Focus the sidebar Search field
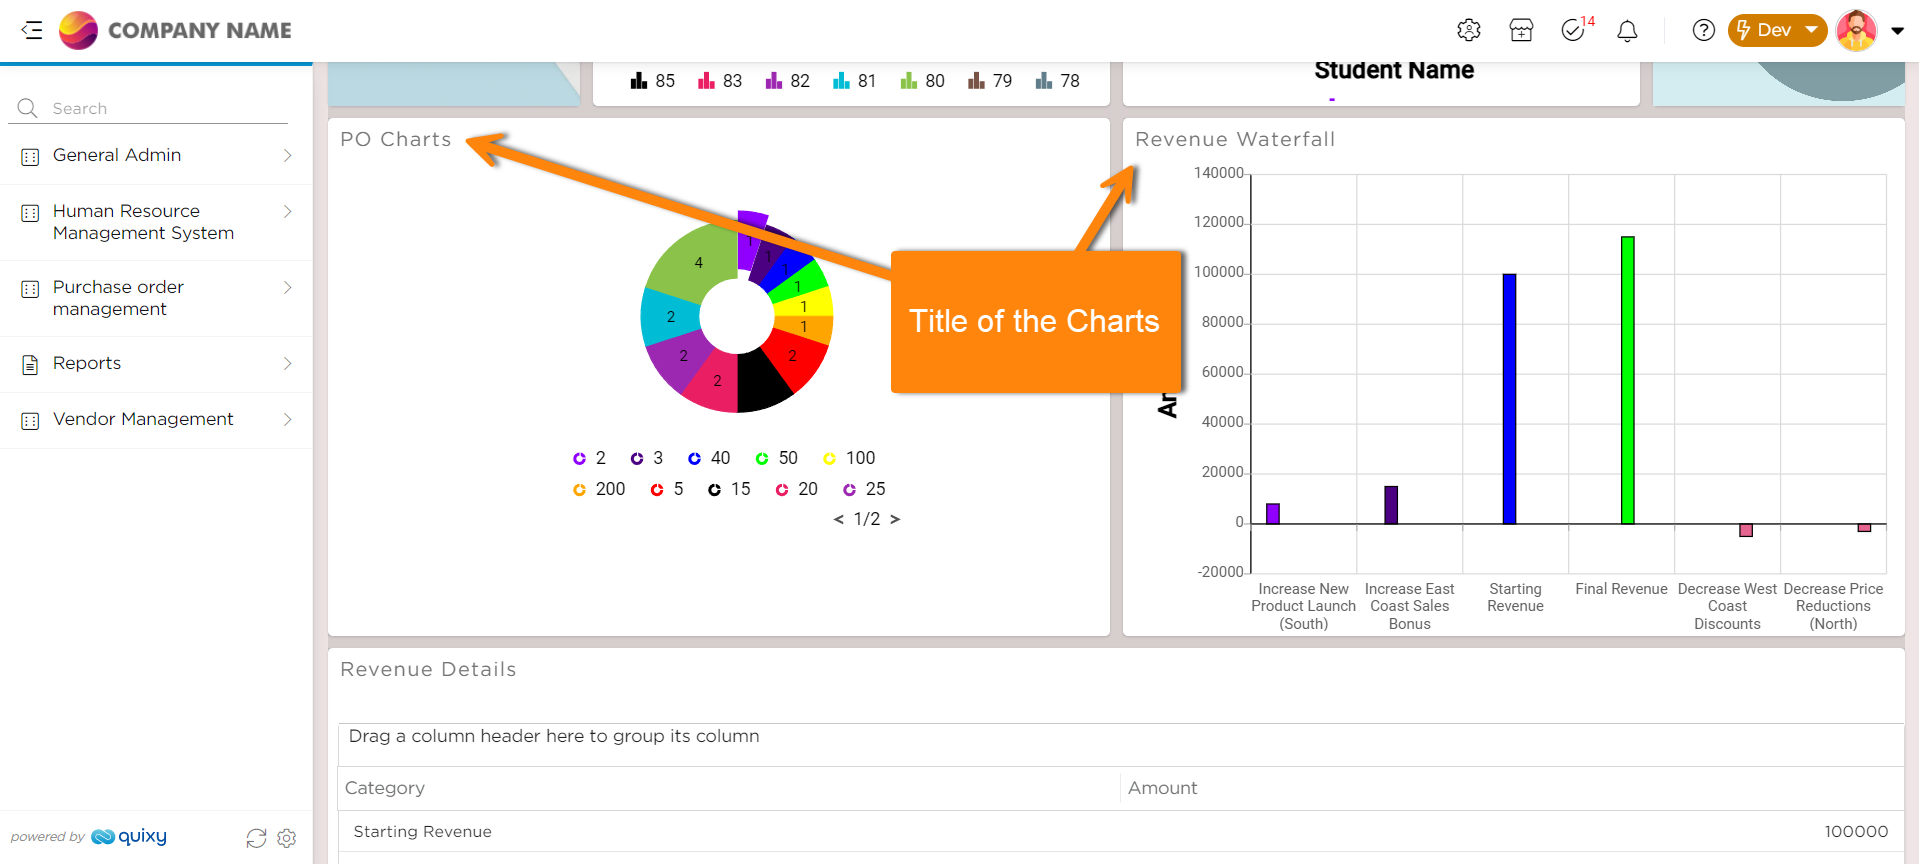 (160, 108)
